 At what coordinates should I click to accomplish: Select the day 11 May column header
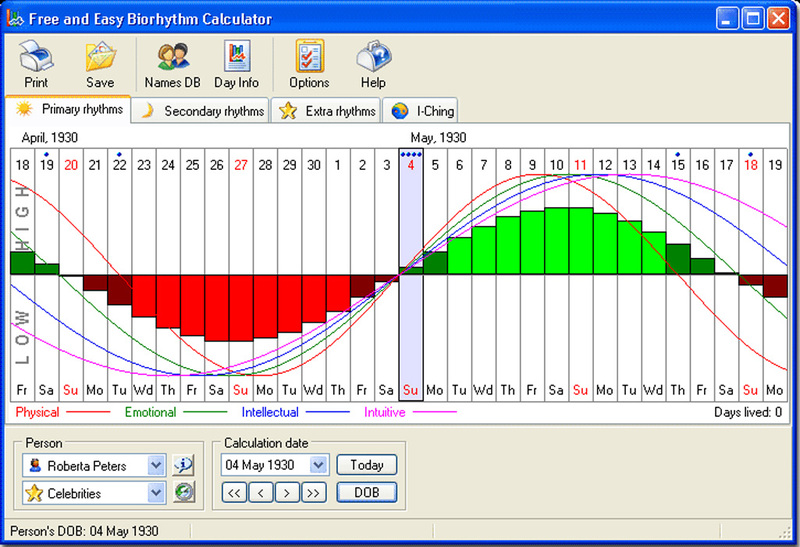coord(580,165)
